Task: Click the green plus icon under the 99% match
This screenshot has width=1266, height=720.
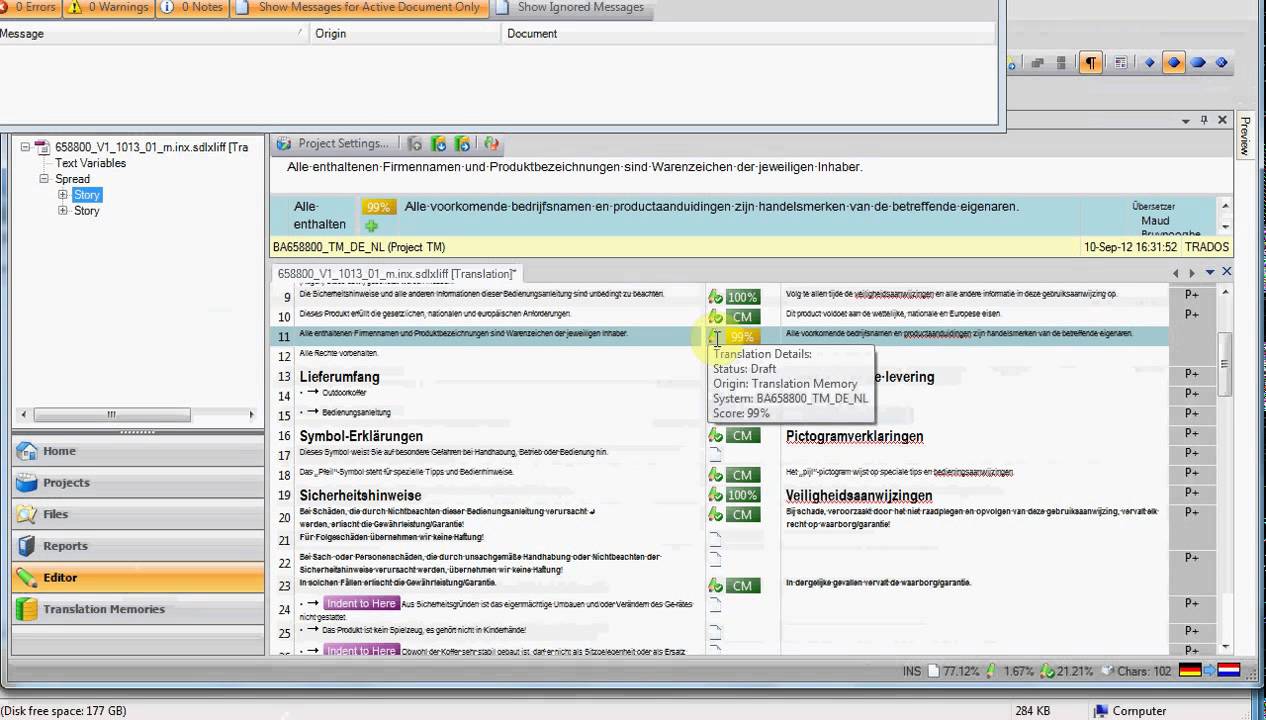Action: pyautogui.click(x=370, y=226)
